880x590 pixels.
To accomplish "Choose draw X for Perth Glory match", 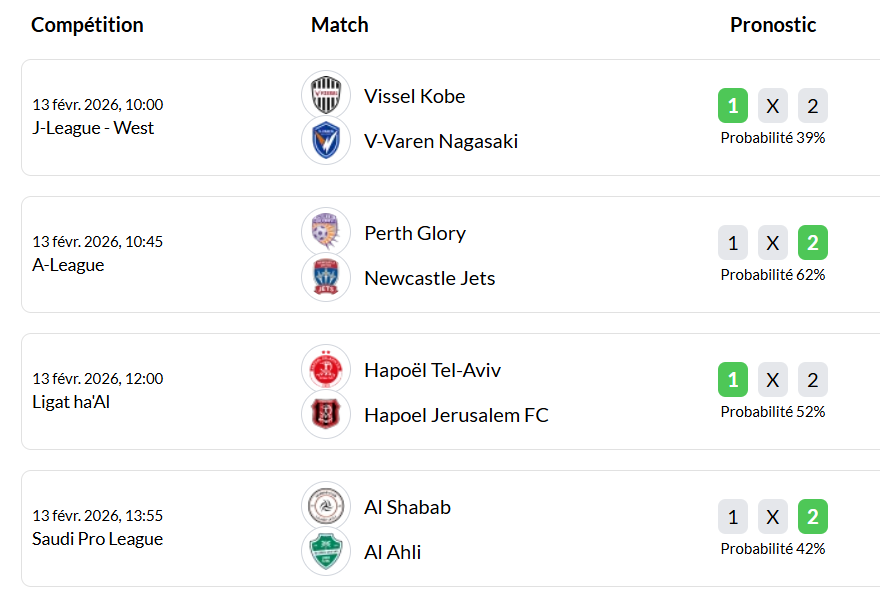I will pos(773,243).
